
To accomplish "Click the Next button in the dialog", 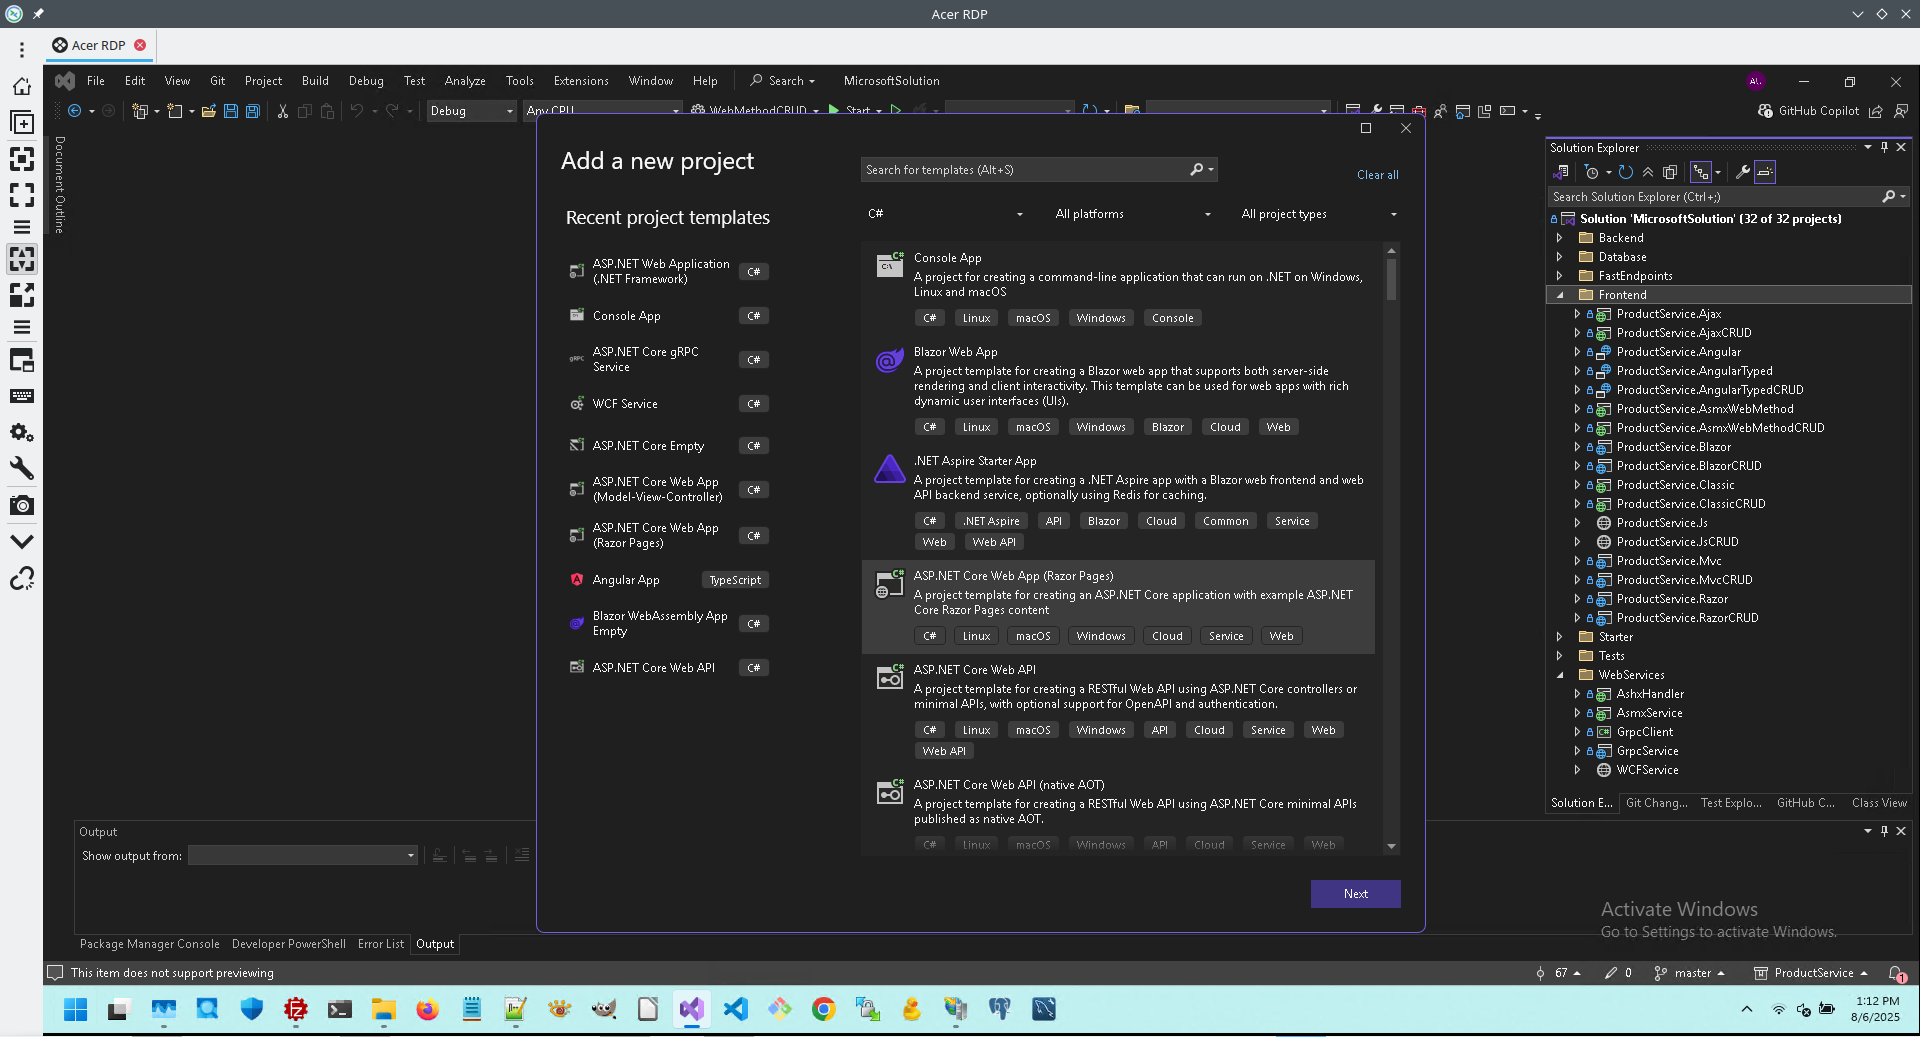I will [x=1356, y=894].
